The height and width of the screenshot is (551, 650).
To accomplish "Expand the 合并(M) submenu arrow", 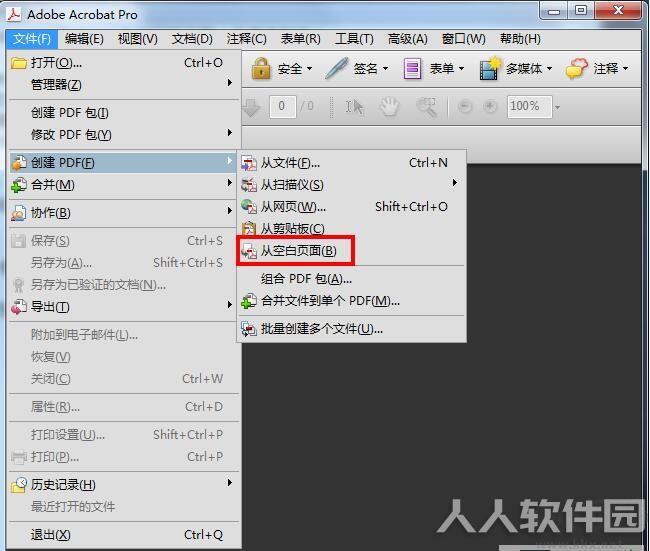I will (230, 182).
